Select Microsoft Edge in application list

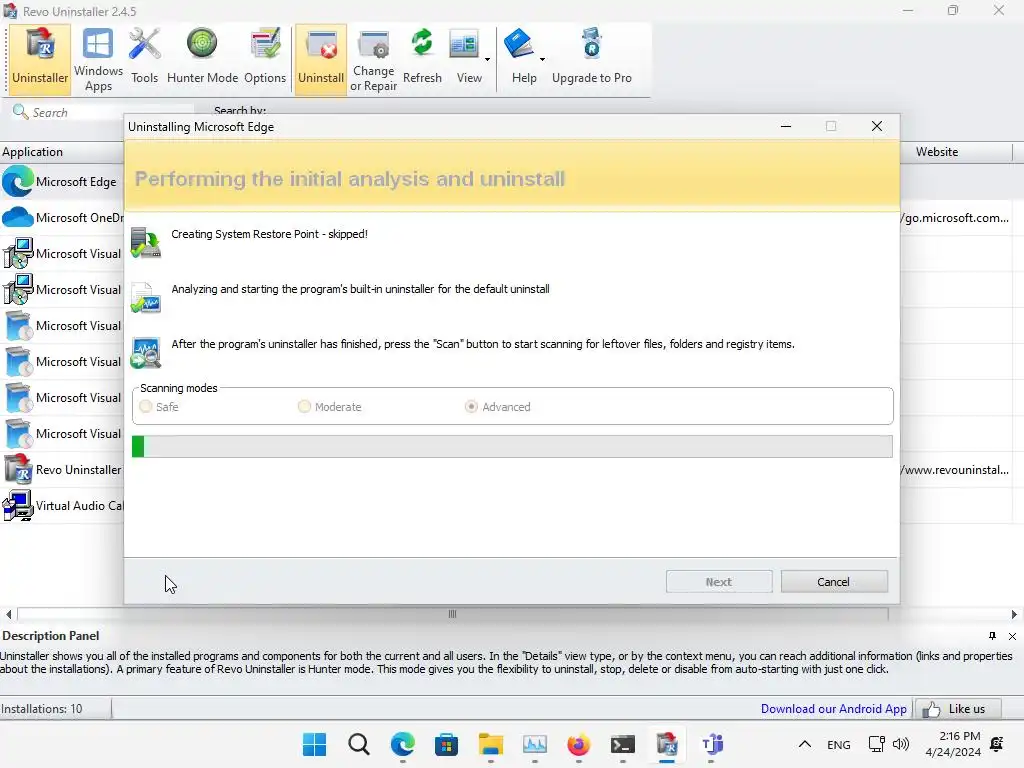[x=62, y=182]
